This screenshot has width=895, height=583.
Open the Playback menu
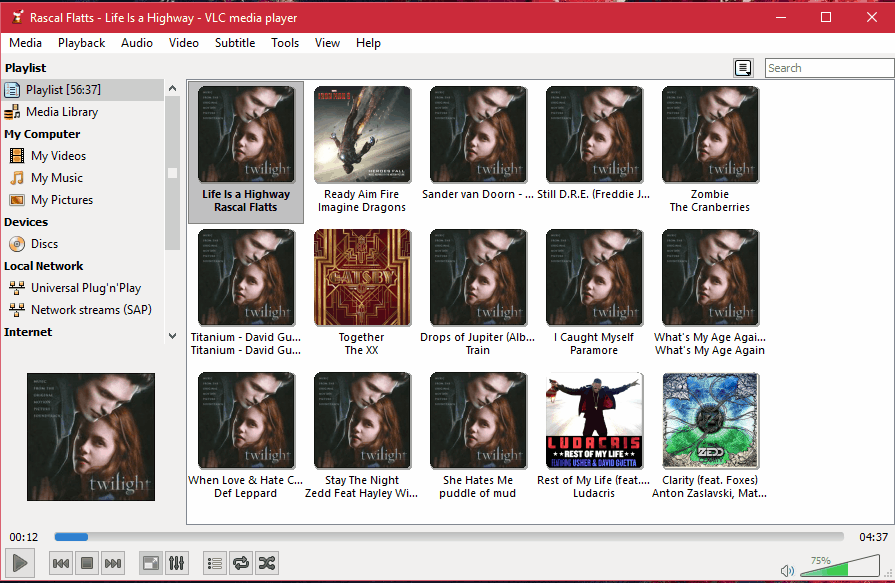(x=82, y=43)
